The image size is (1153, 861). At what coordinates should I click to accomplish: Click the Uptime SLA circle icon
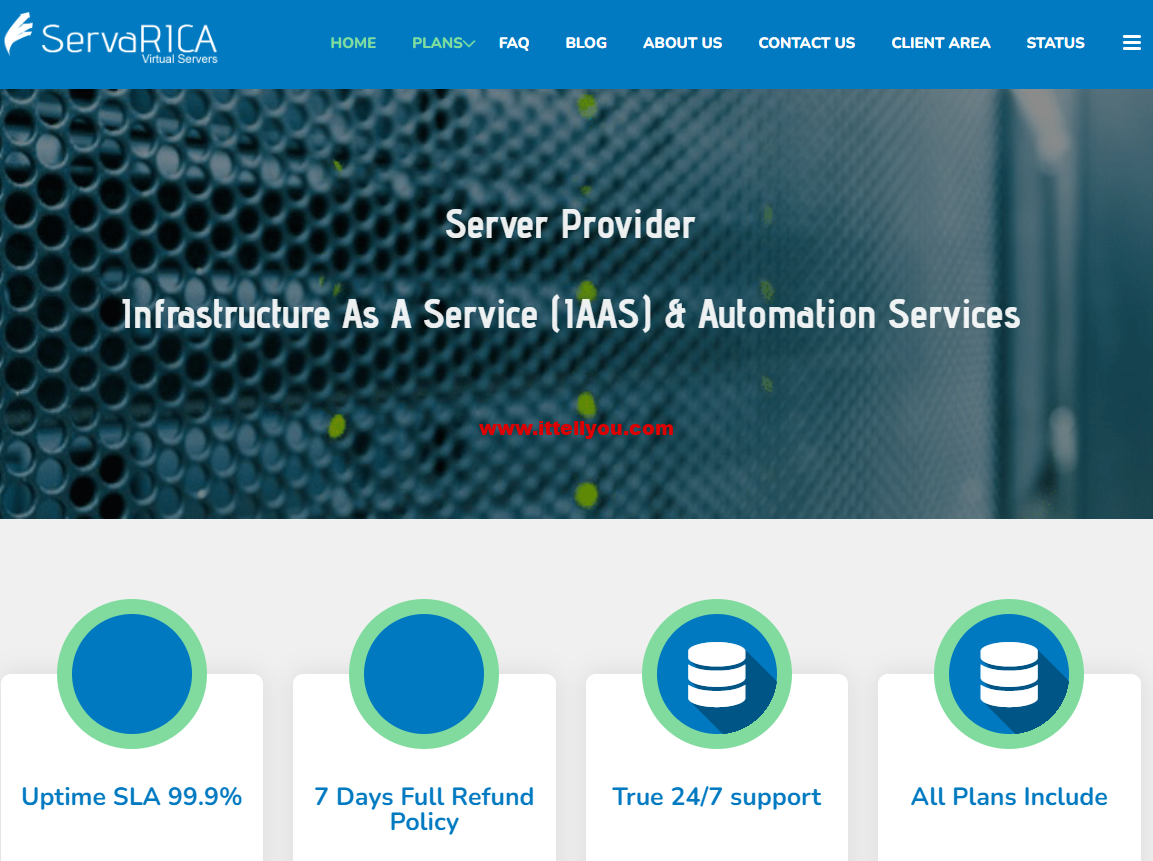(x=132, y=673)
